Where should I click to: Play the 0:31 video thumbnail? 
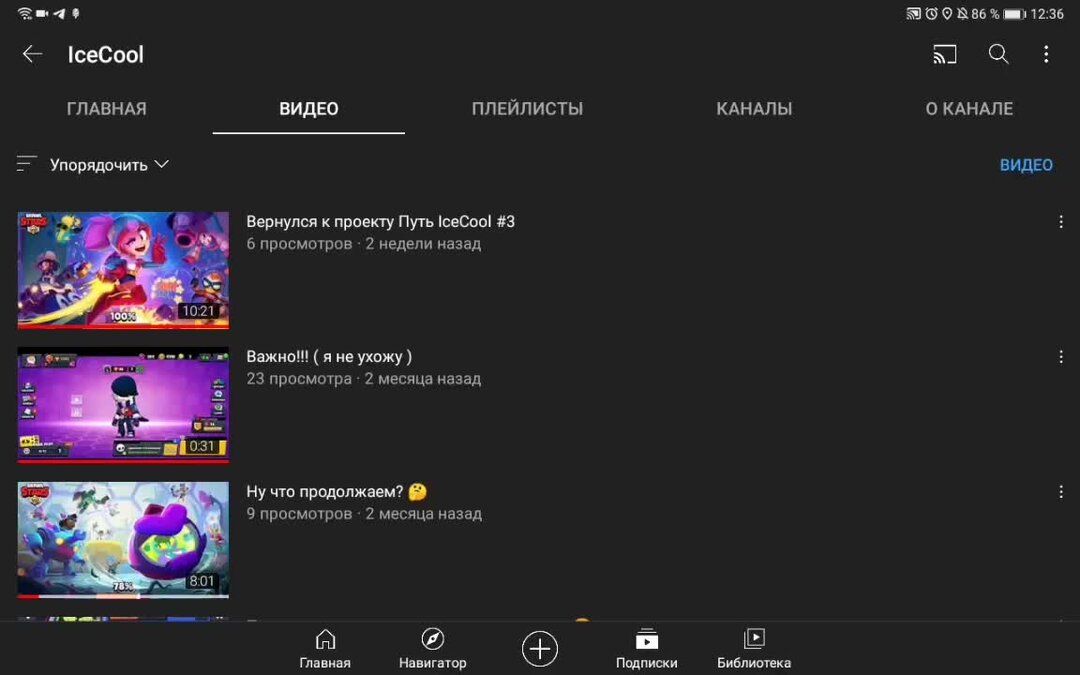click(123, 404)
